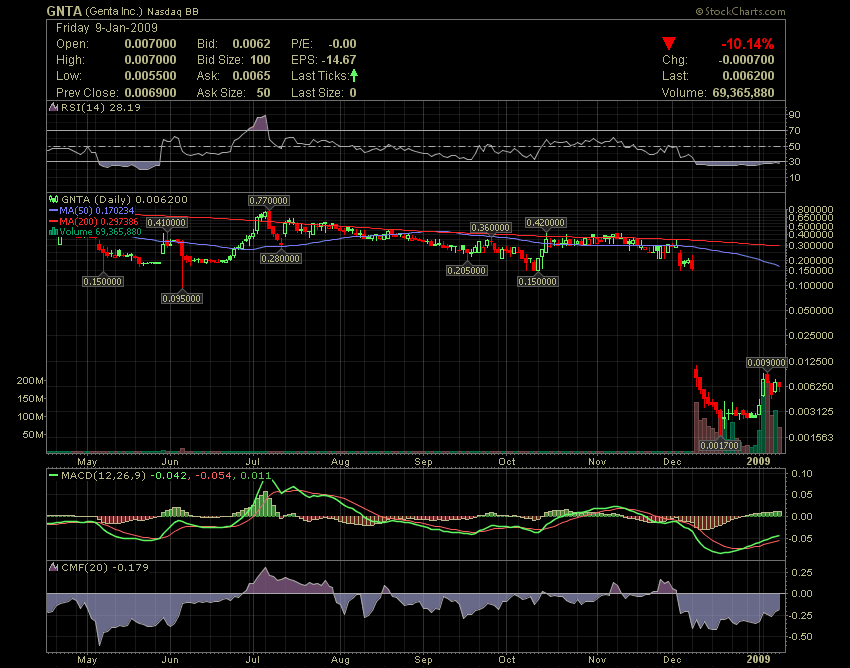Click the red MA(200) legend line
The width and height of the screenshot is (850, 668).
pyautogui.click(x=53, y=221)
